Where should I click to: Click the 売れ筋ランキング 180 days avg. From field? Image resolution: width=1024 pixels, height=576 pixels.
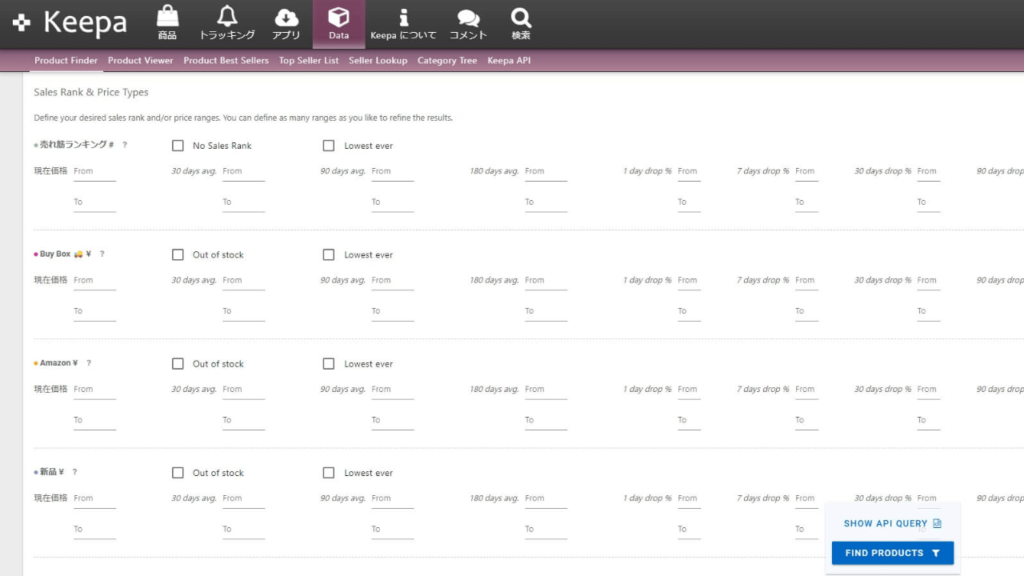click(x=546, y=172)
